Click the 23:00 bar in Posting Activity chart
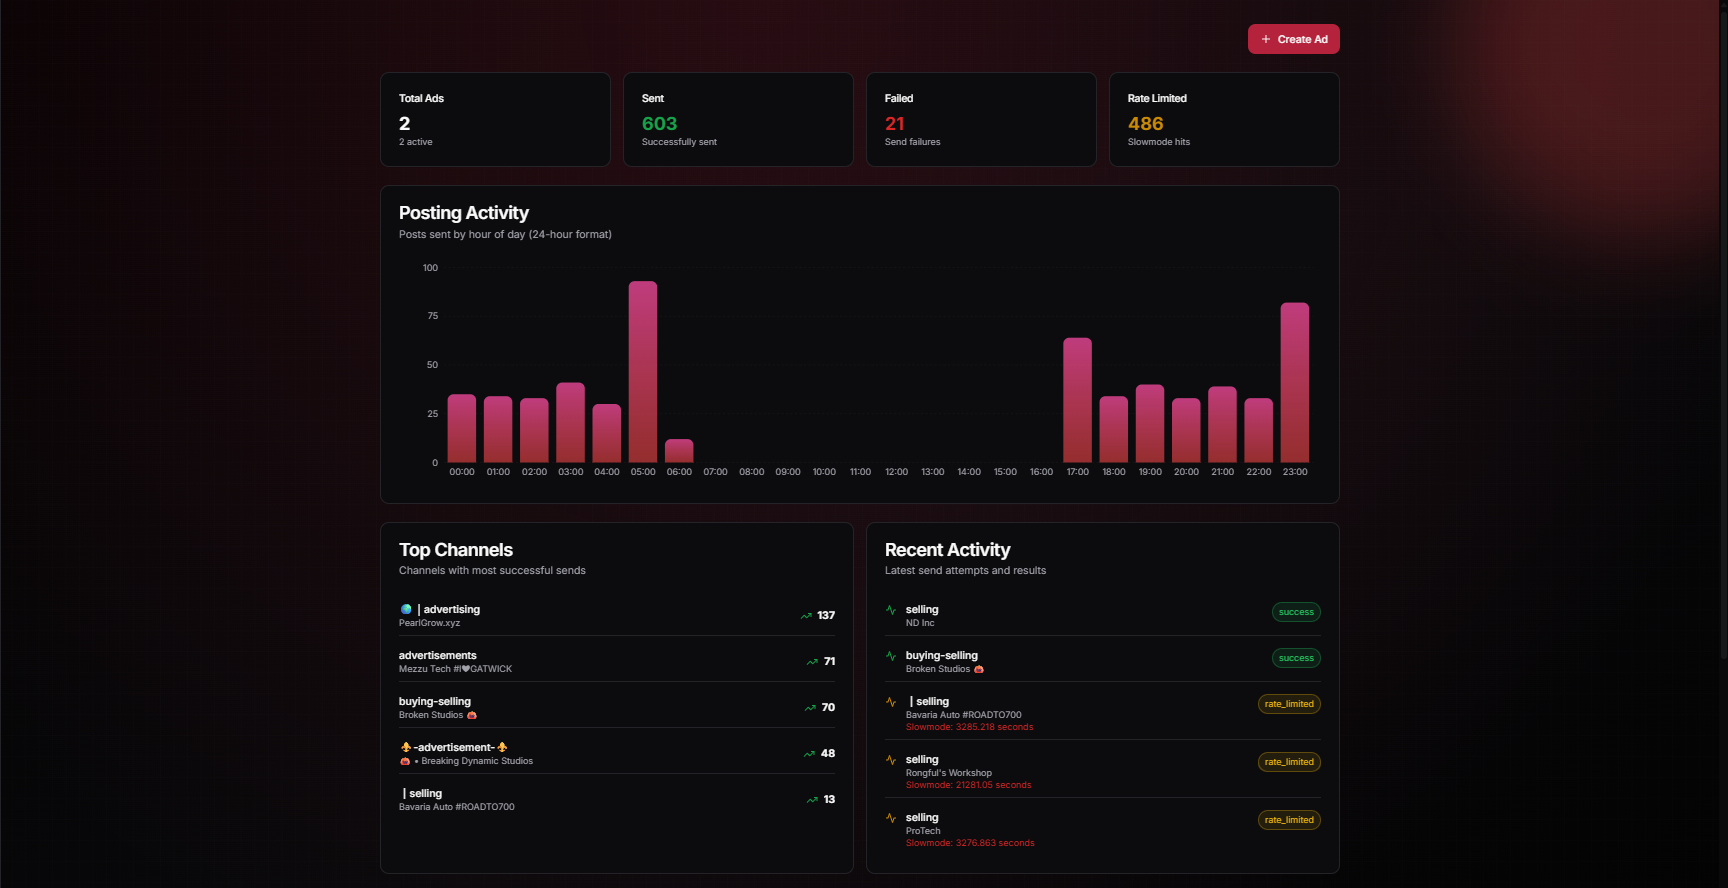The image size is (1728, 888). pos(1295,382)
